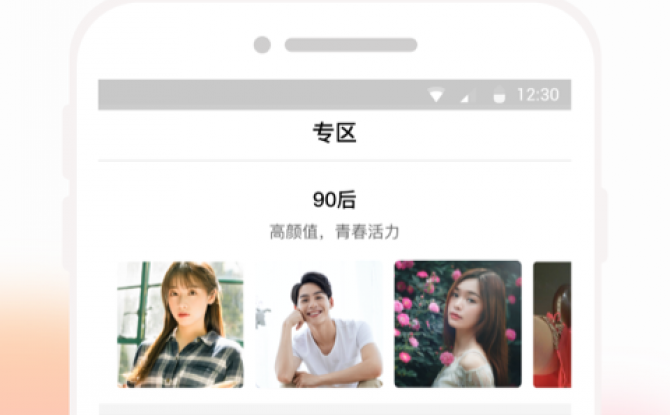The image size is (670, 415).
Task: Open photo of woman among pink roses
Action: pyautogui.click(x=458, y=324)
